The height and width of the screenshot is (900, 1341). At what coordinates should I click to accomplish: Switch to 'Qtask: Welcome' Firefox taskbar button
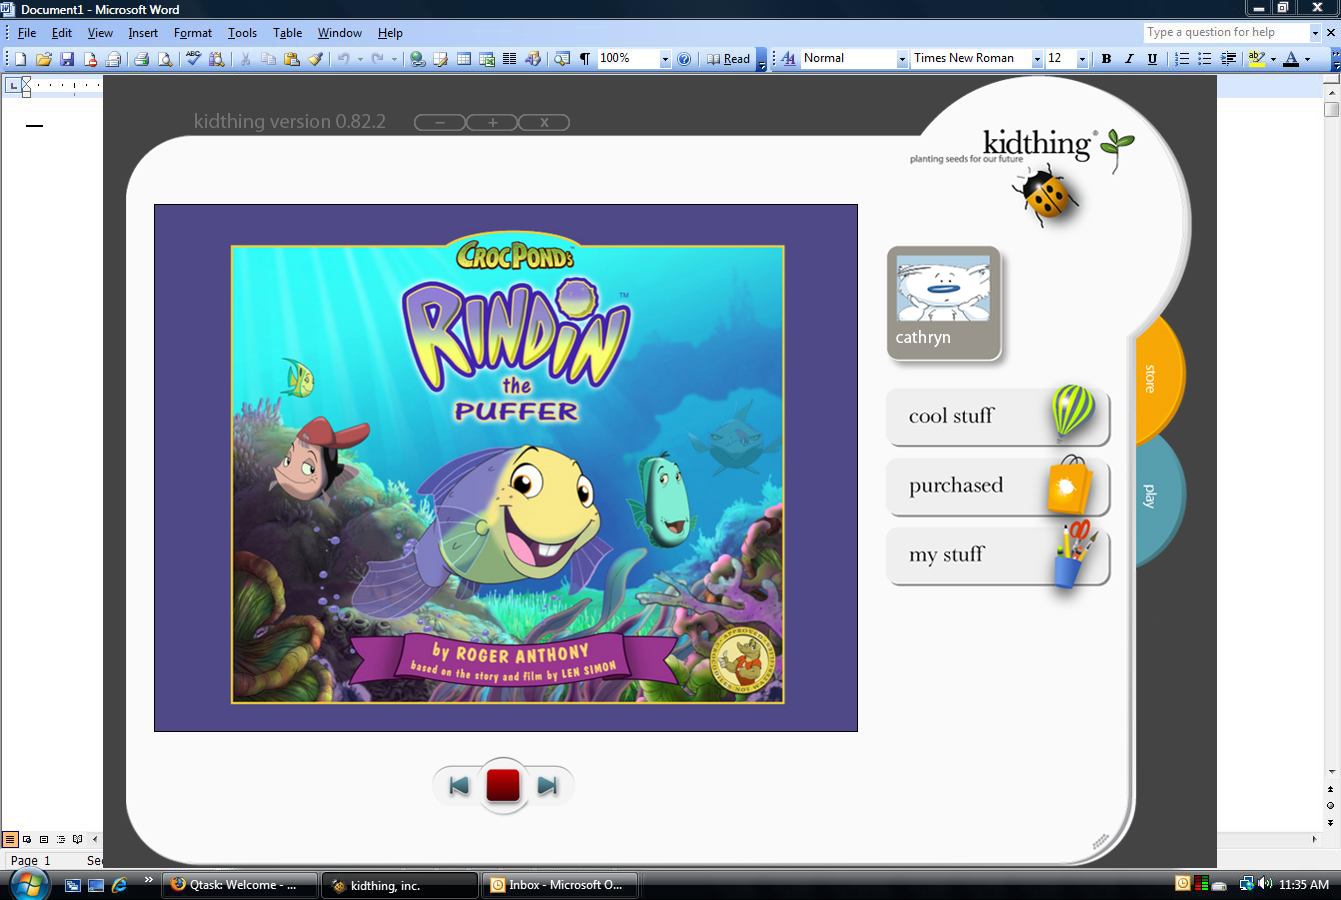240,885
